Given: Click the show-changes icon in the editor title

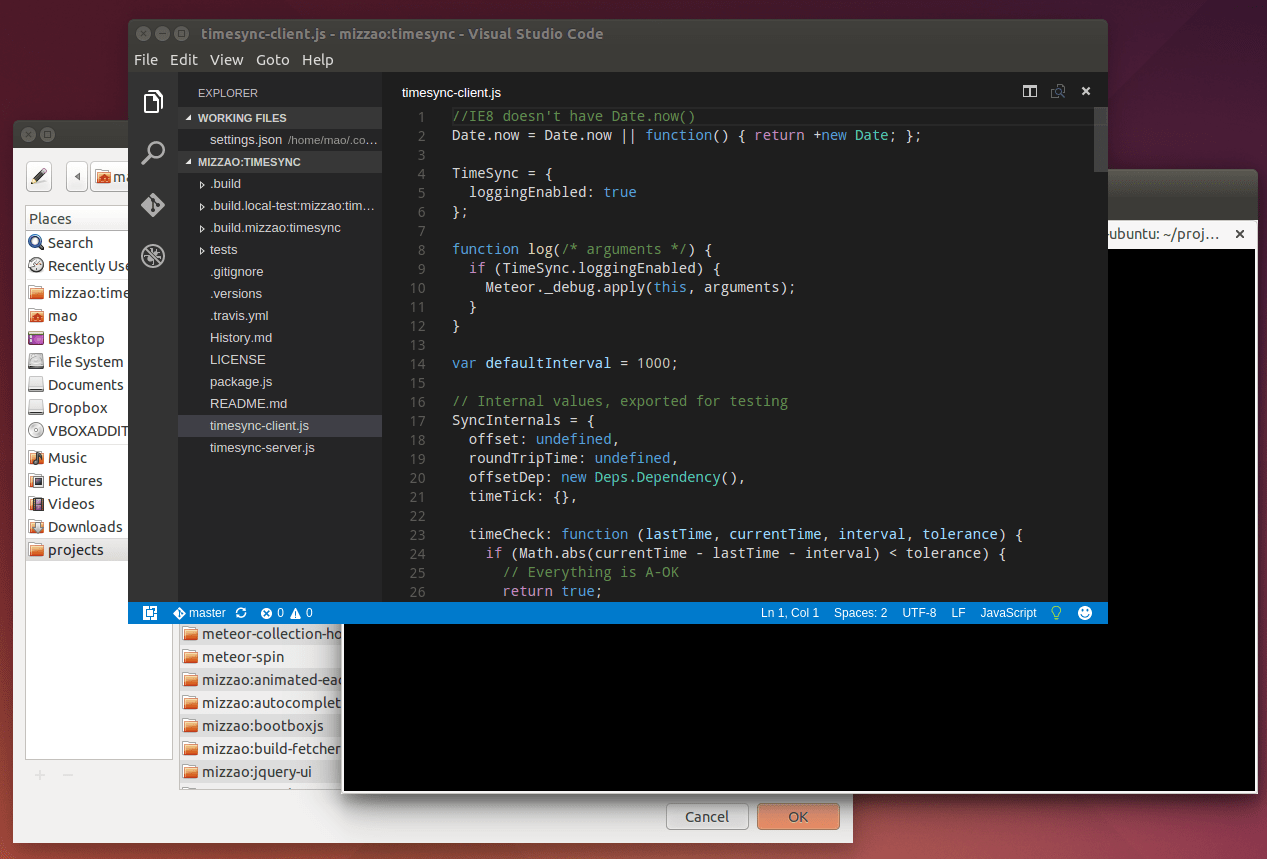Looking at the screenshot, I should pyautogui.click(x=1058, y=91).
